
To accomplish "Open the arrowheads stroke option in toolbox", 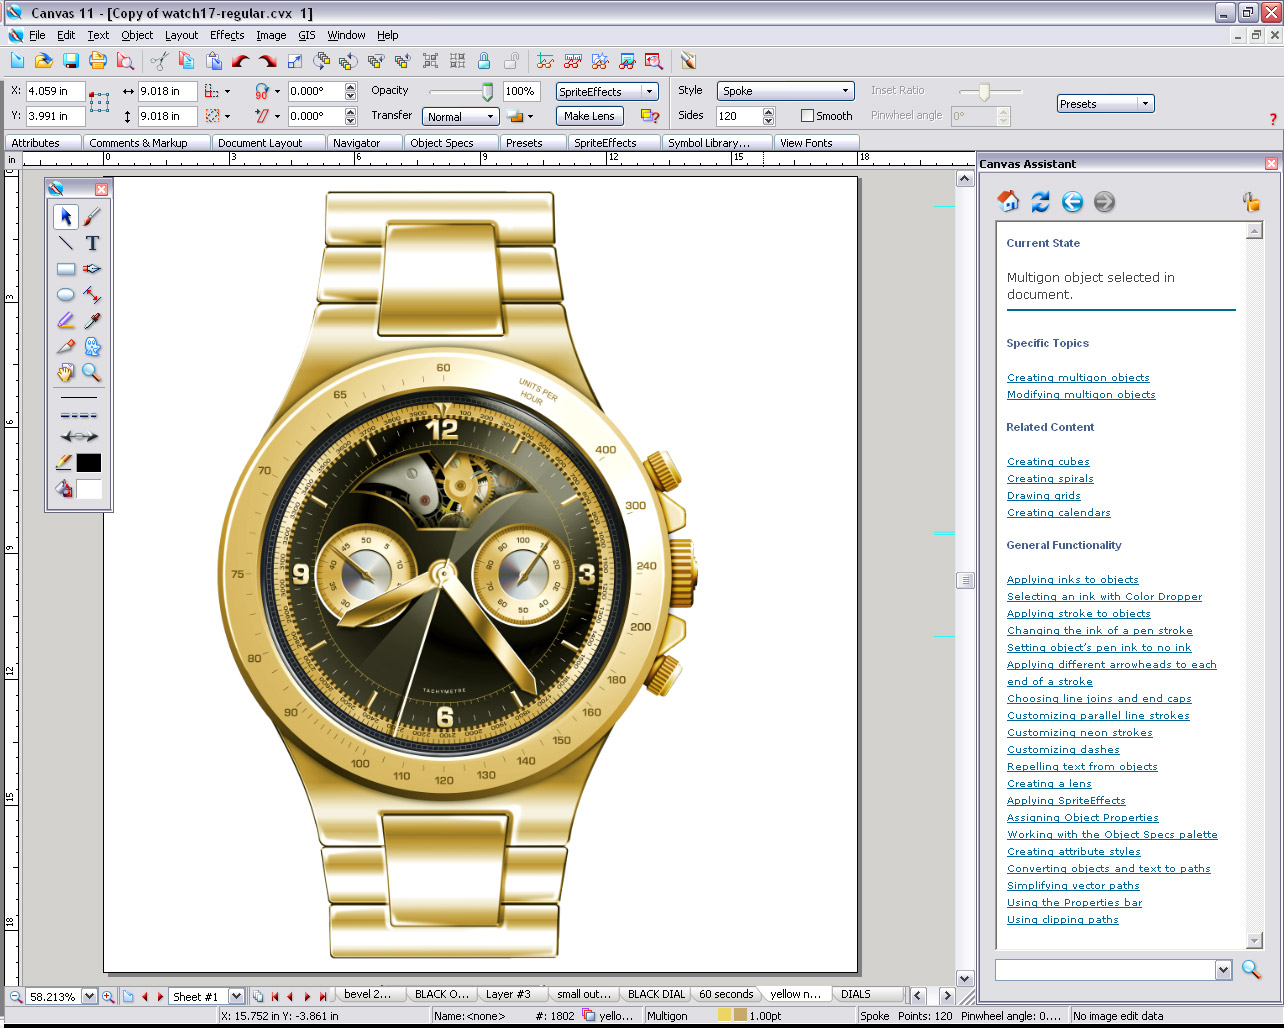I will [x=79, y=436].
